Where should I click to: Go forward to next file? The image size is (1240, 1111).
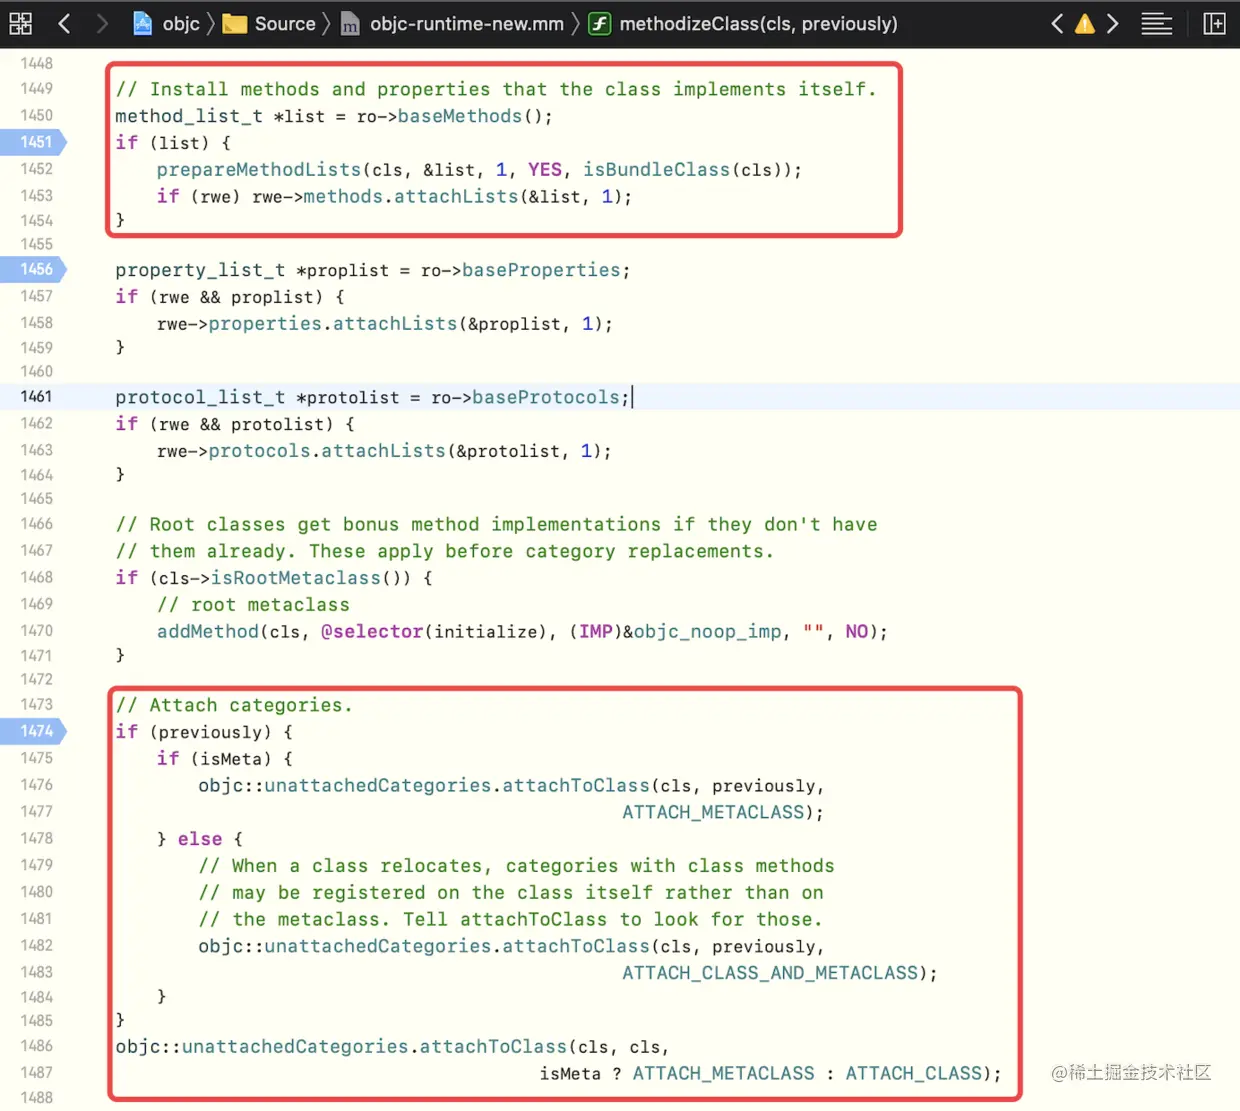pyautogui.click(x=102, y=23)
